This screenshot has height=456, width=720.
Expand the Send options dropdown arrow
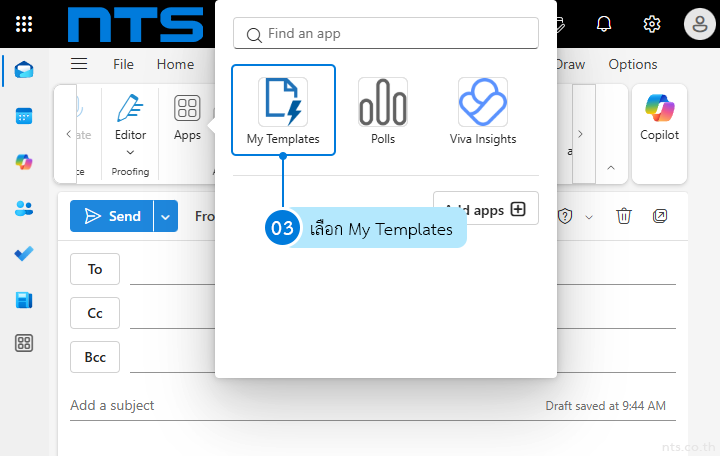pos(165,216)
